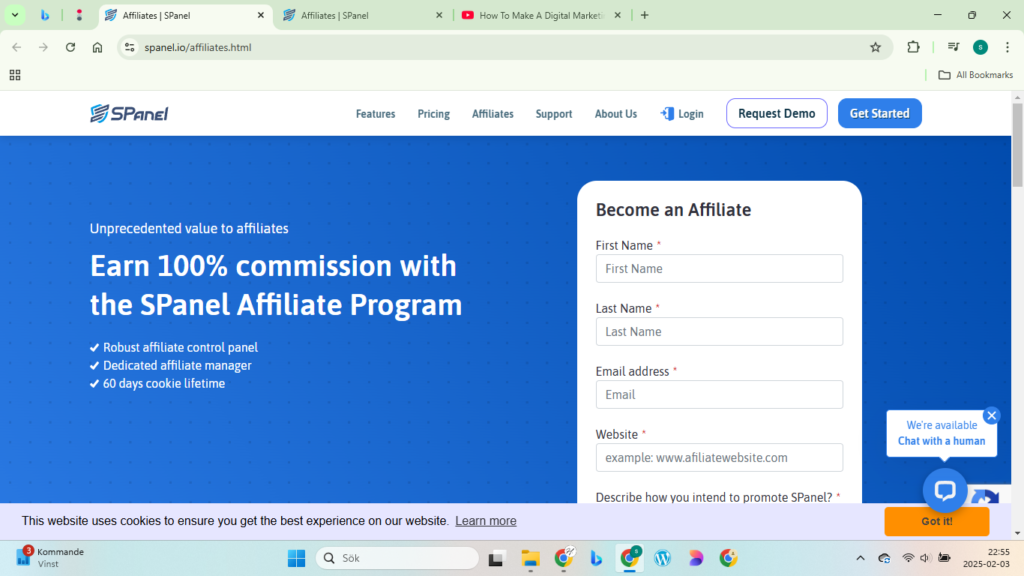Open the Apps grid shortcut
This screenshot has width=1024, height=576.
tap(15, 75)
